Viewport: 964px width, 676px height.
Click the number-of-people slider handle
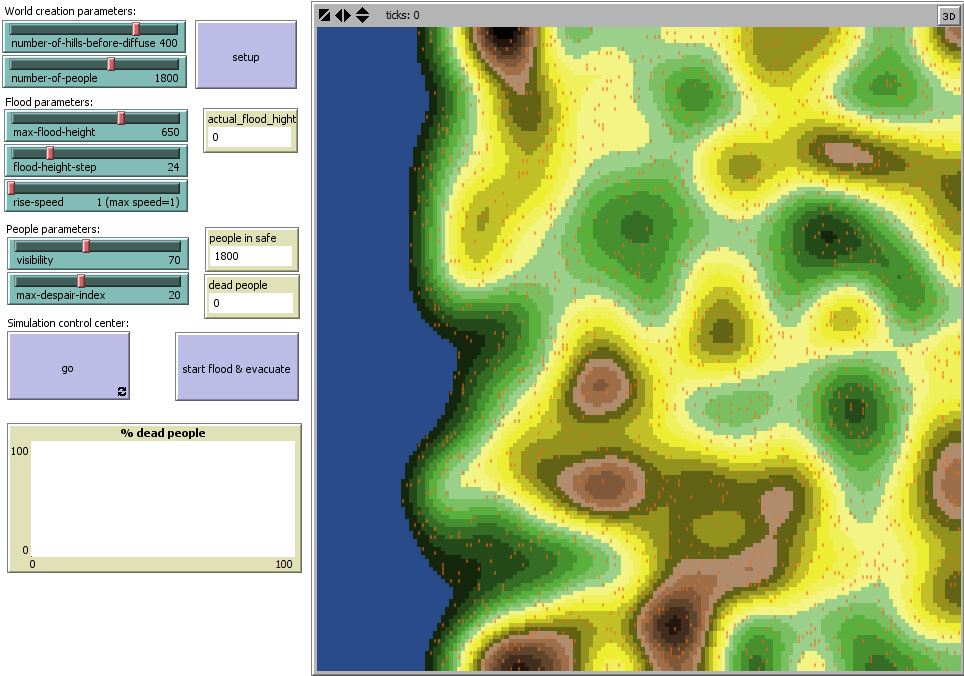(x=111, y=64)
